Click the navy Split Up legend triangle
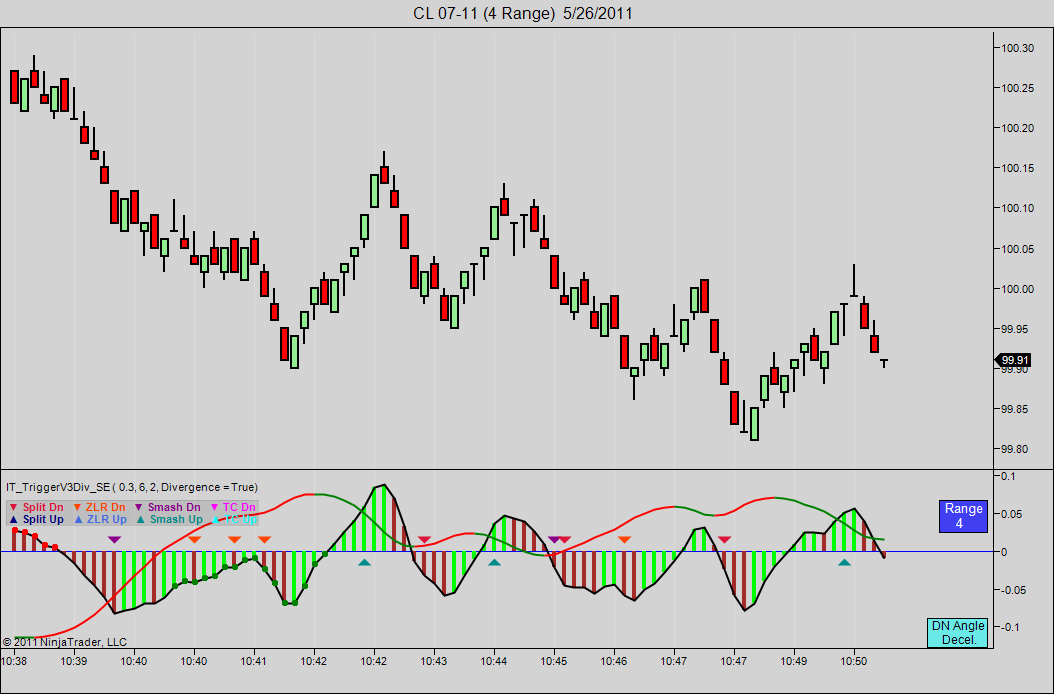 14,519
